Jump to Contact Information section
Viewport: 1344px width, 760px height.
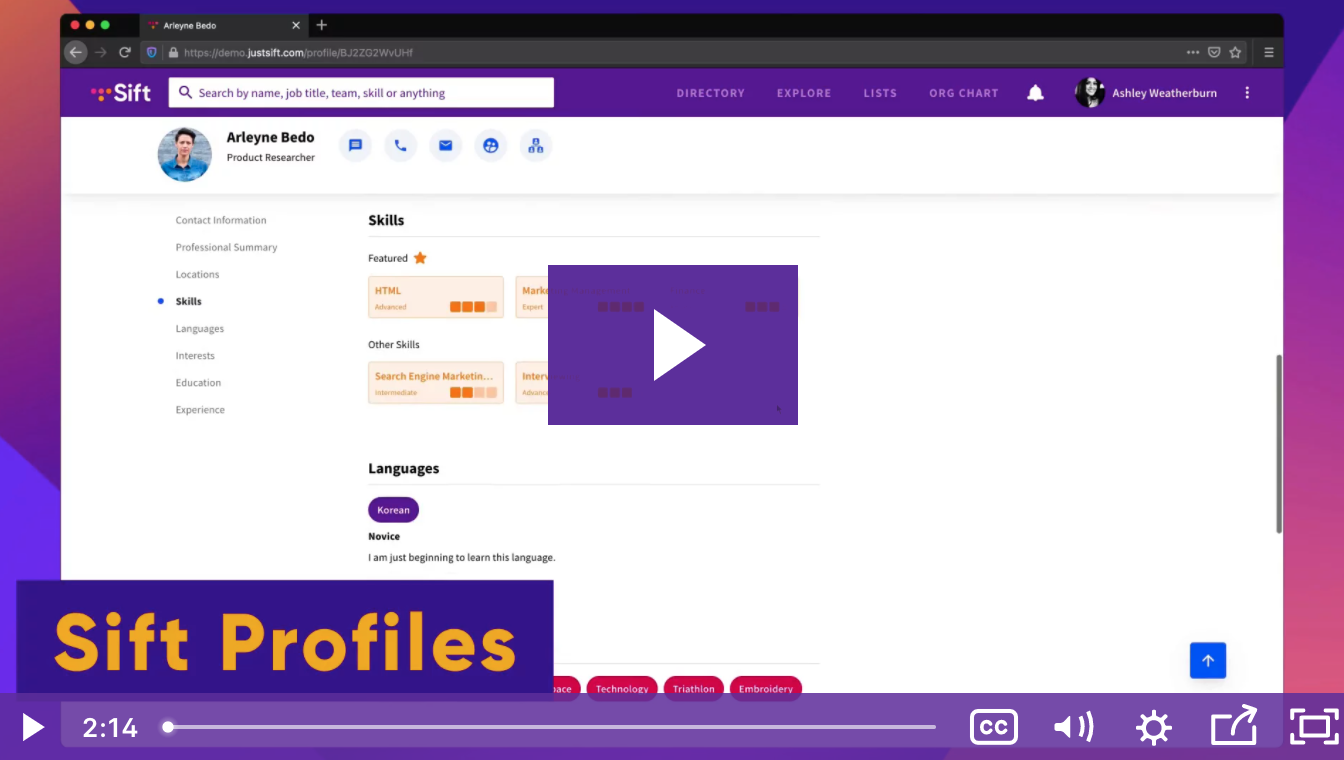click(221, 220)
